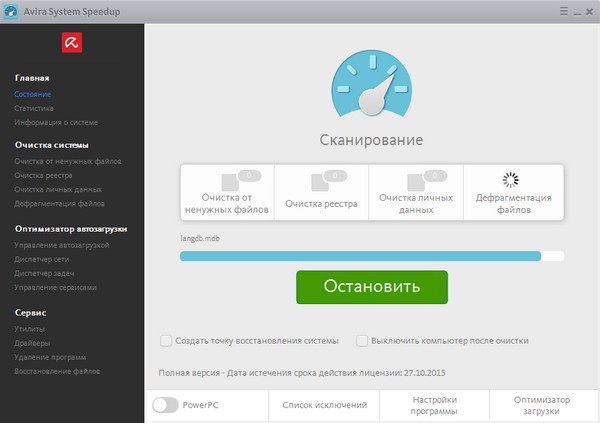Select Состояние in the sidebar
This screenshot has height=423, width=600.
coord(33,94)
